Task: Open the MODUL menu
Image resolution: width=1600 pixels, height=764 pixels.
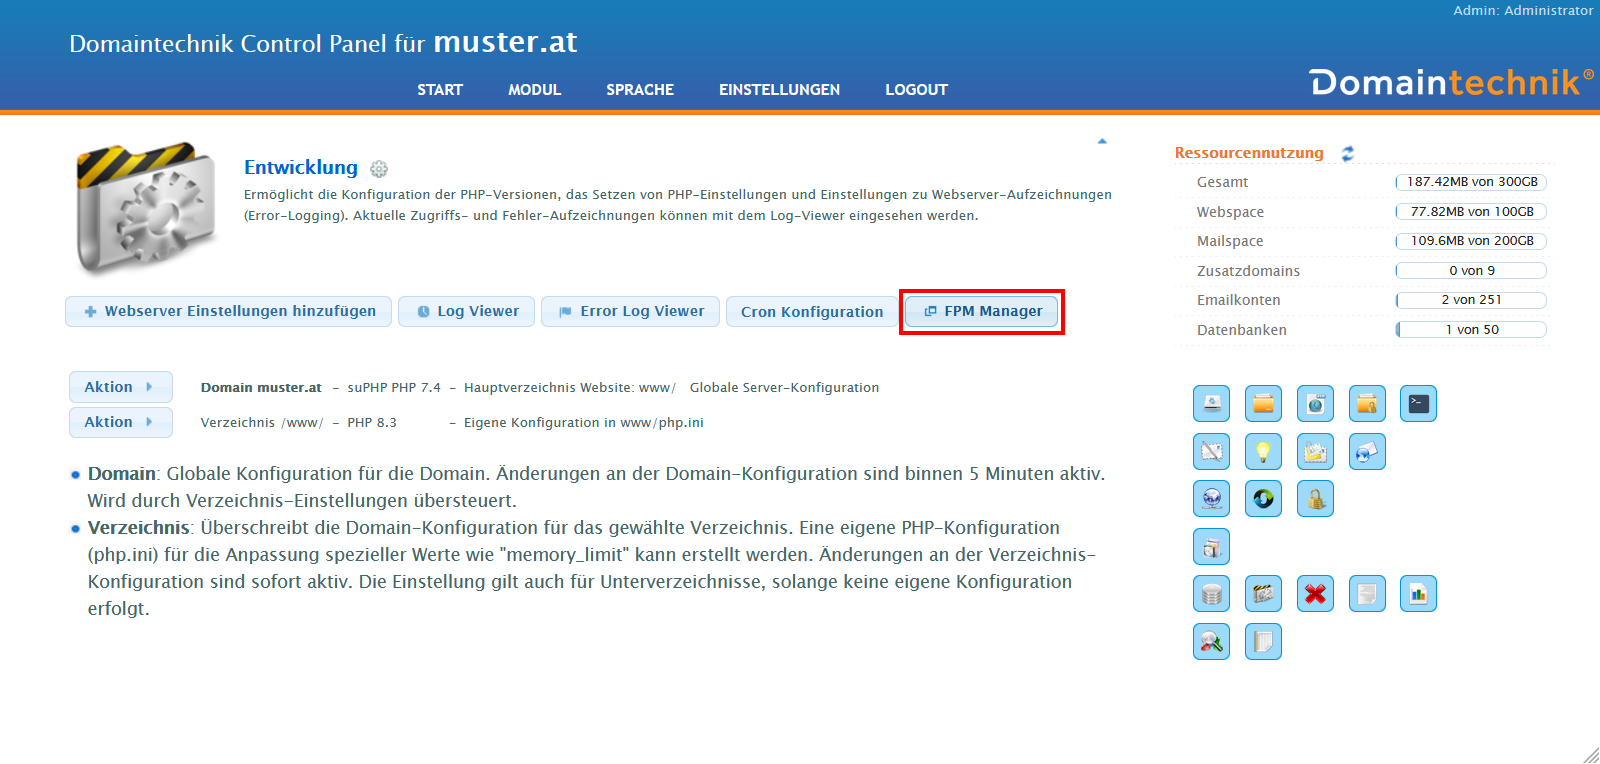Action: click(x=534, y=90)
